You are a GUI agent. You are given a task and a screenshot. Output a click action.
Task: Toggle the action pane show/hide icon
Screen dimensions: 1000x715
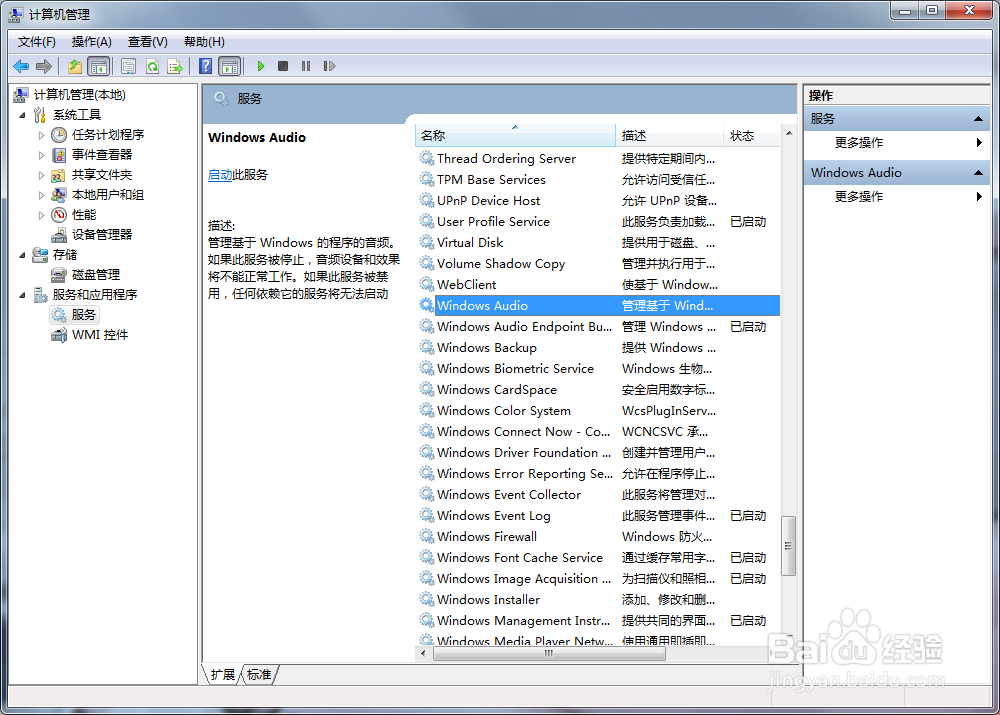click(229, 66)
